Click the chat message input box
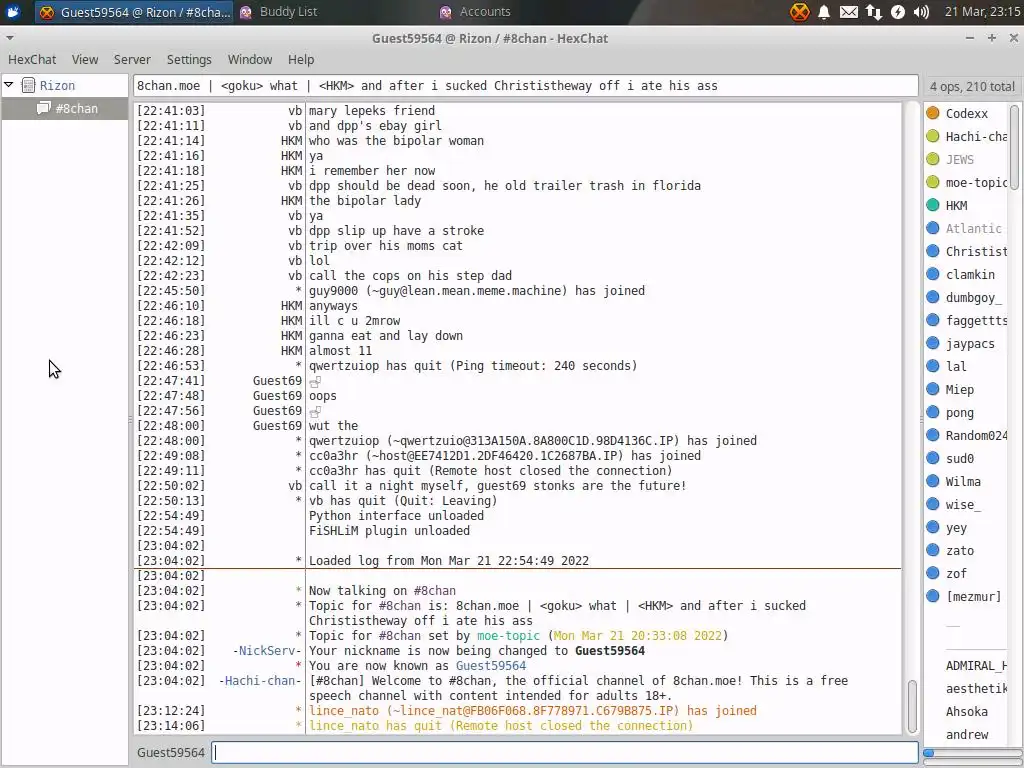 pyautogui.click(x=565, y=752)
